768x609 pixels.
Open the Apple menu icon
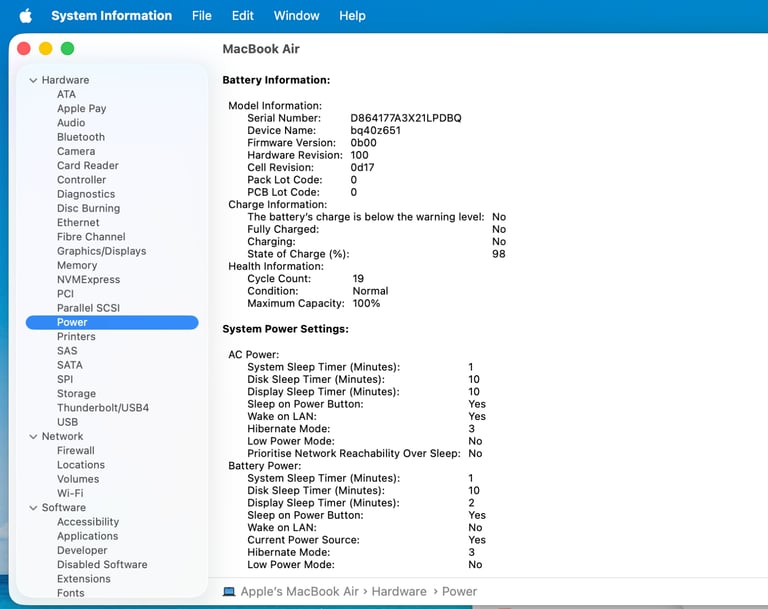(26, 16)
